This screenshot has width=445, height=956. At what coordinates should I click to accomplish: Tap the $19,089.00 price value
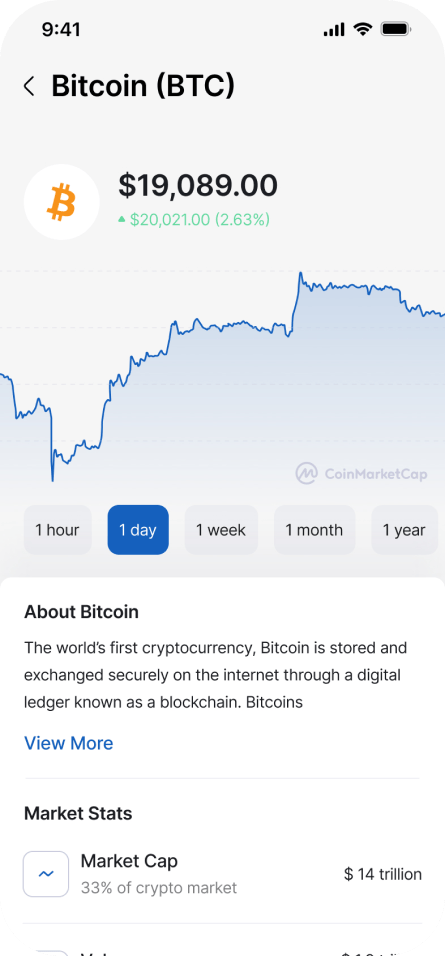(x=198, y=185)
